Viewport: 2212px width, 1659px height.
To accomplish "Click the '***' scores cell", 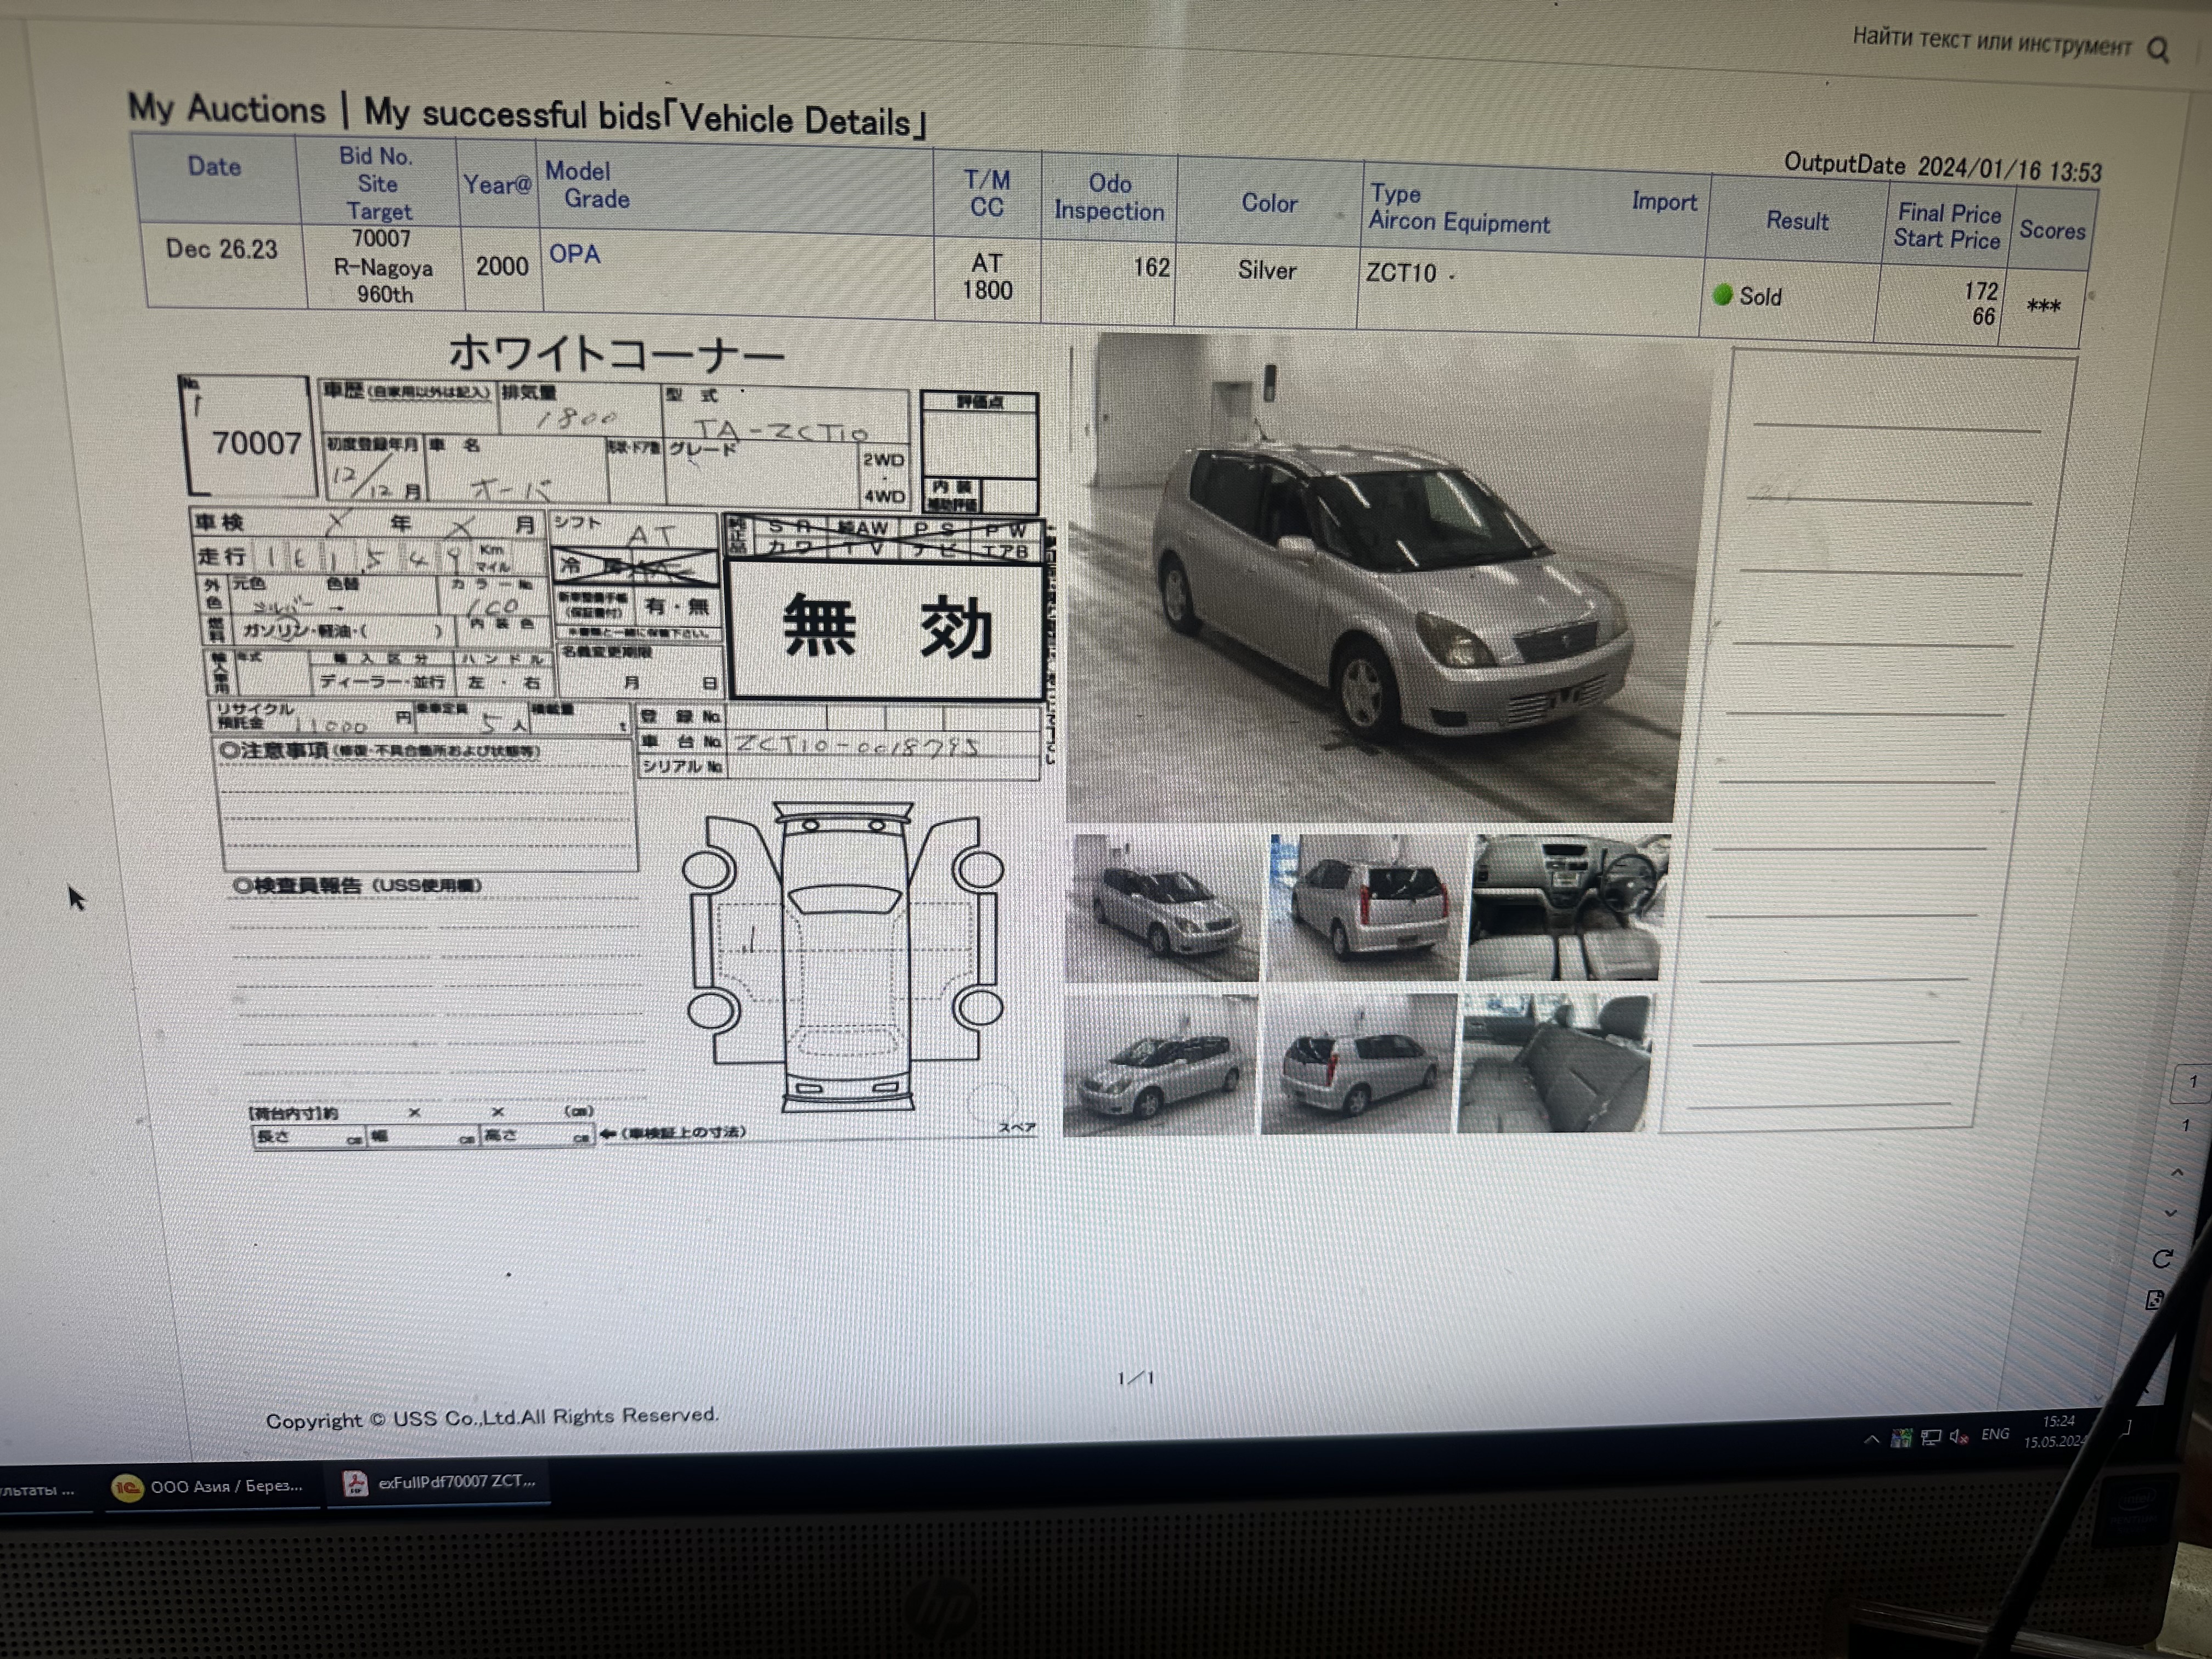I will click(x=2043, y=307).
